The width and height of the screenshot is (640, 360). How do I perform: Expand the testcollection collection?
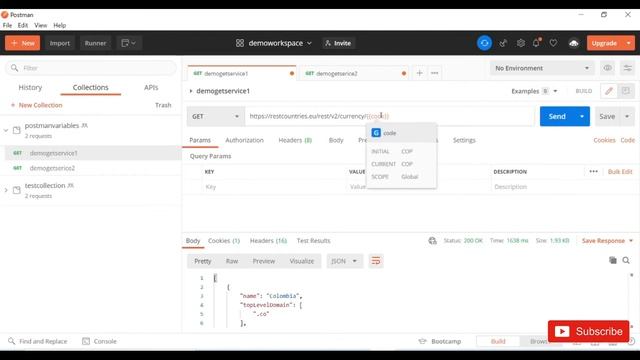coord(6,190)
